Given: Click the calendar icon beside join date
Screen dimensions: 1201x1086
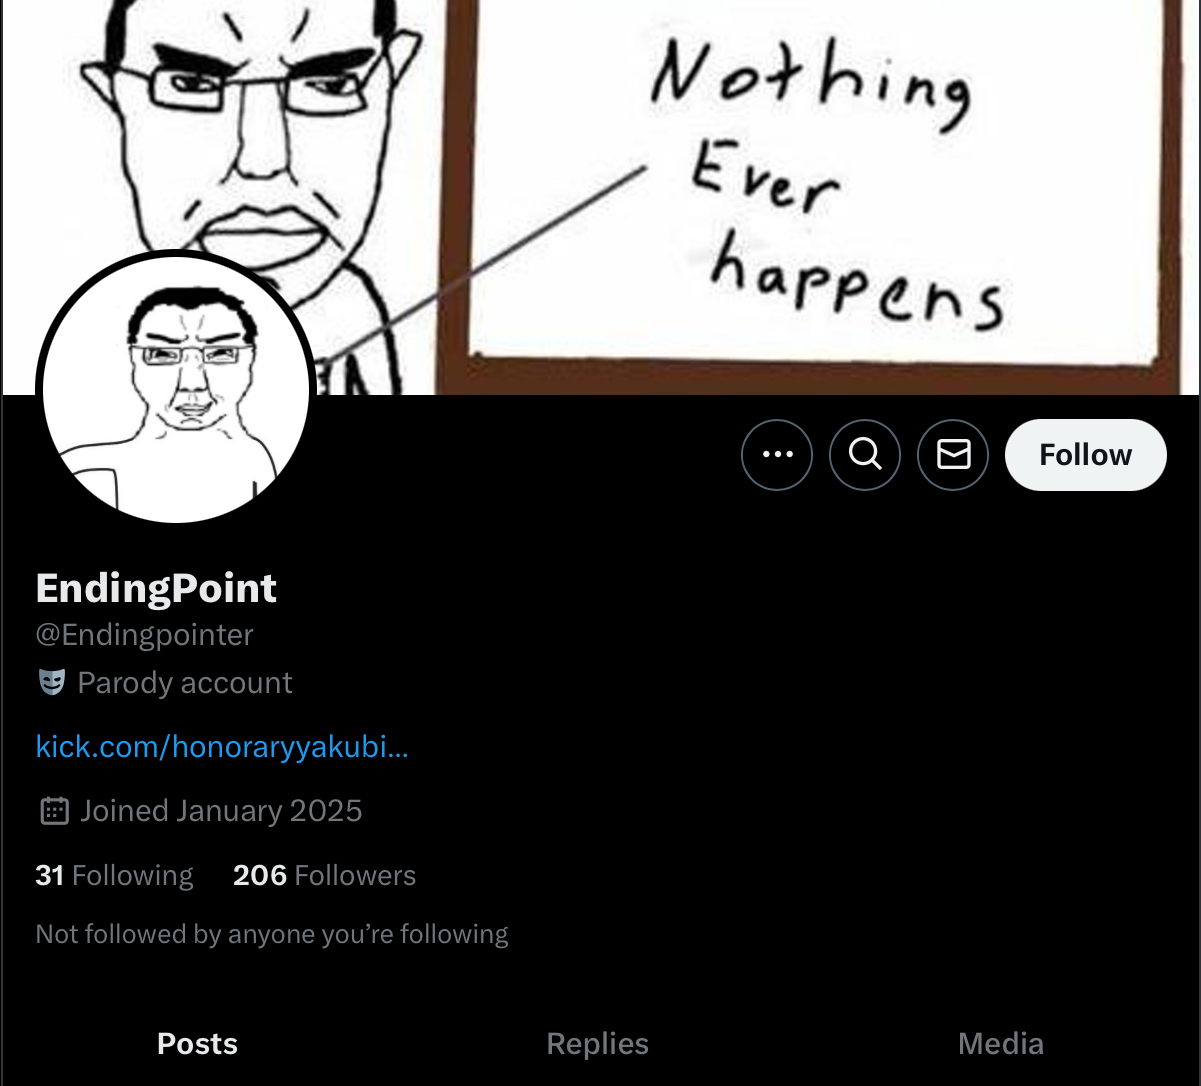Looking at the screenshot, I should [x=54, y=811].
